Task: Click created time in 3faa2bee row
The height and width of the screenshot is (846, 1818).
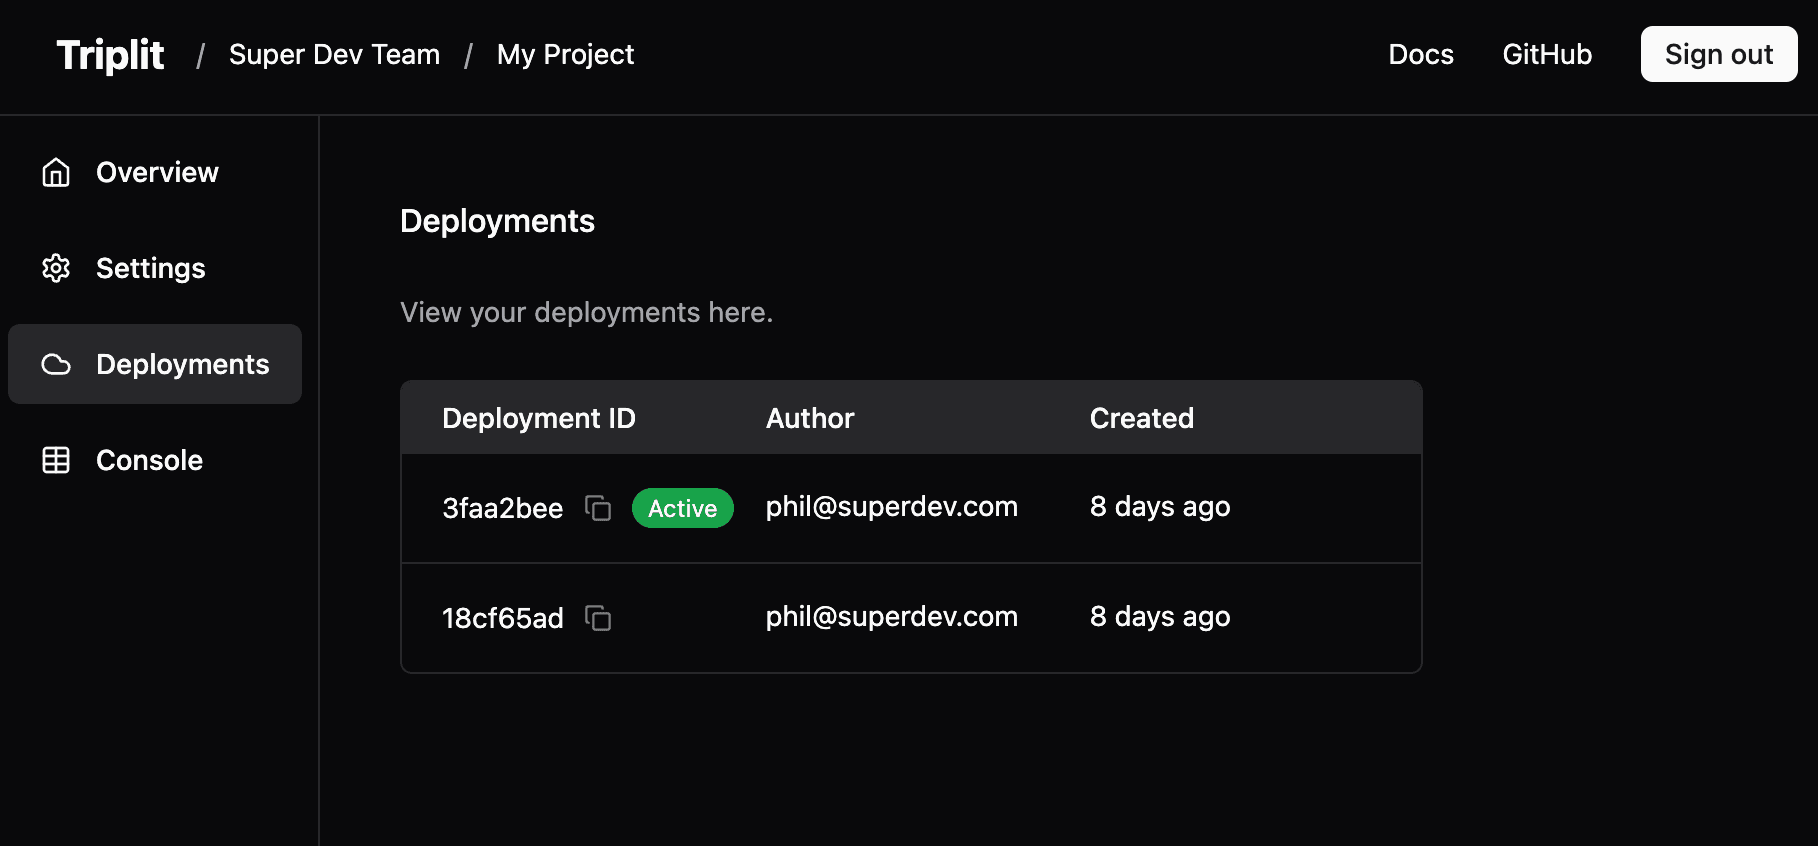Action: click(1160, 507)
